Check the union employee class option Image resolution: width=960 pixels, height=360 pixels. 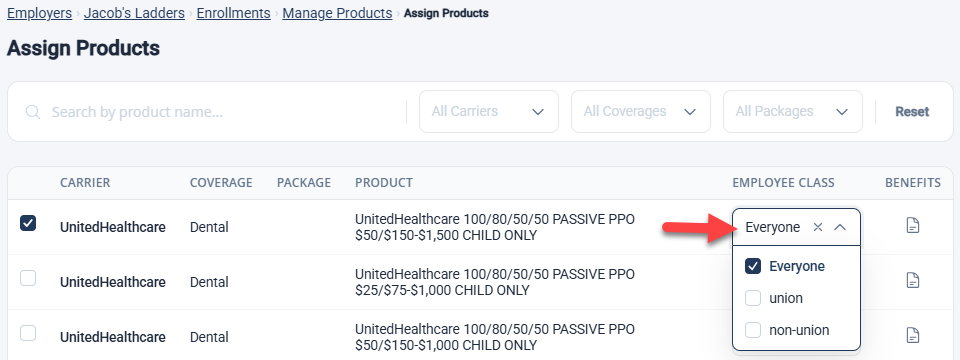tap(753, 298)
